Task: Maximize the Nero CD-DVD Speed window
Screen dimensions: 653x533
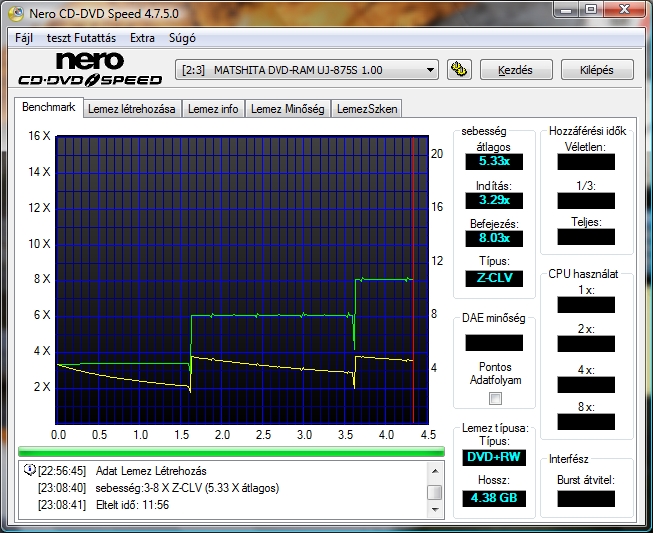Action: (591, 10)
